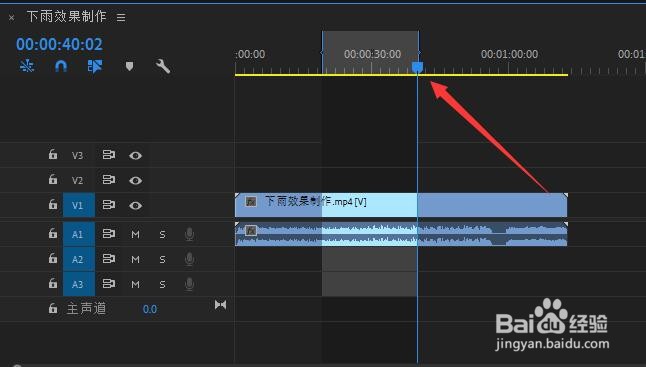Screen dimensions: 646x367
Task: Click the Out point marker on ruler
Action: click(x=419, y=53)
